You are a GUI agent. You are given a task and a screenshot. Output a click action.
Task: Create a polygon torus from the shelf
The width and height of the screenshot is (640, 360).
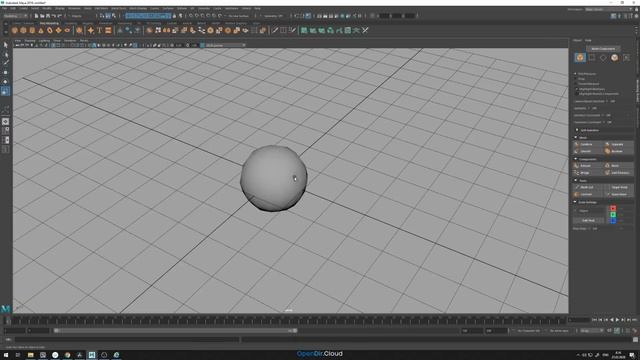(50, 30)
